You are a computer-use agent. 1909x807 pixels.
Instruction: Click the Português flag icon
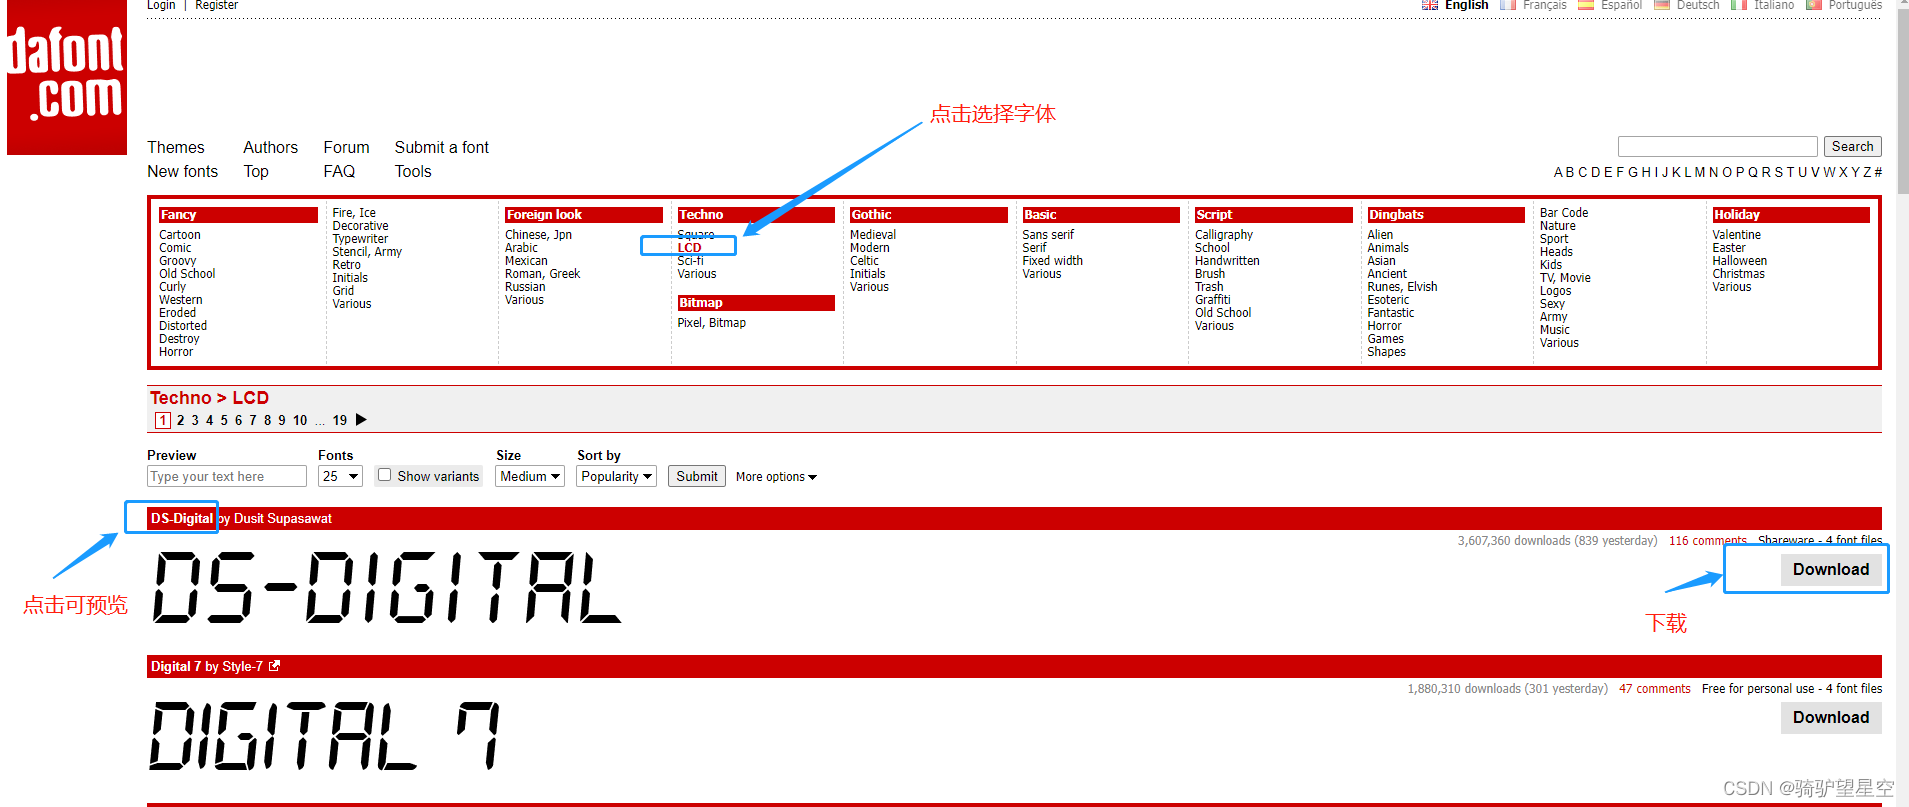point(1814,5)
